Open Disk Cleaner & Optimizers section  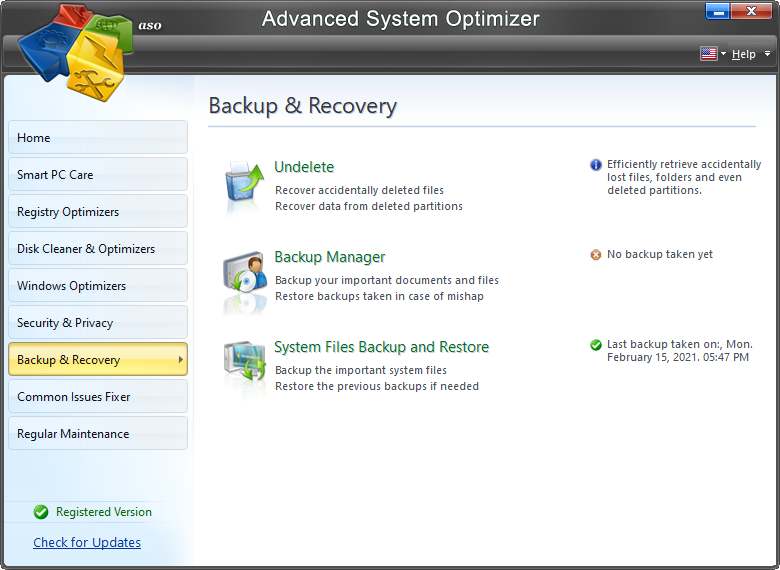click(98, 249)
